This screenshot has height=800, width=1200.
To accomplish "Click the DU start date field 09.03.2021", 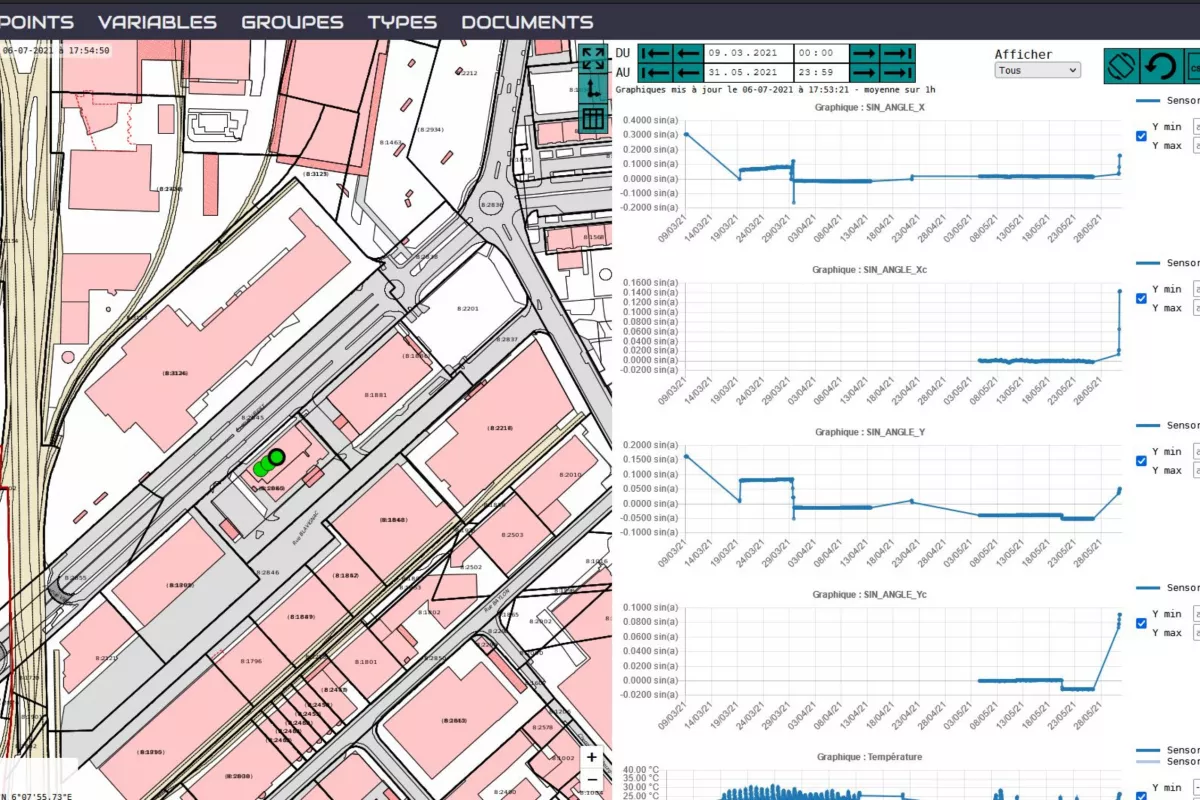I will [x=743, y=53].
